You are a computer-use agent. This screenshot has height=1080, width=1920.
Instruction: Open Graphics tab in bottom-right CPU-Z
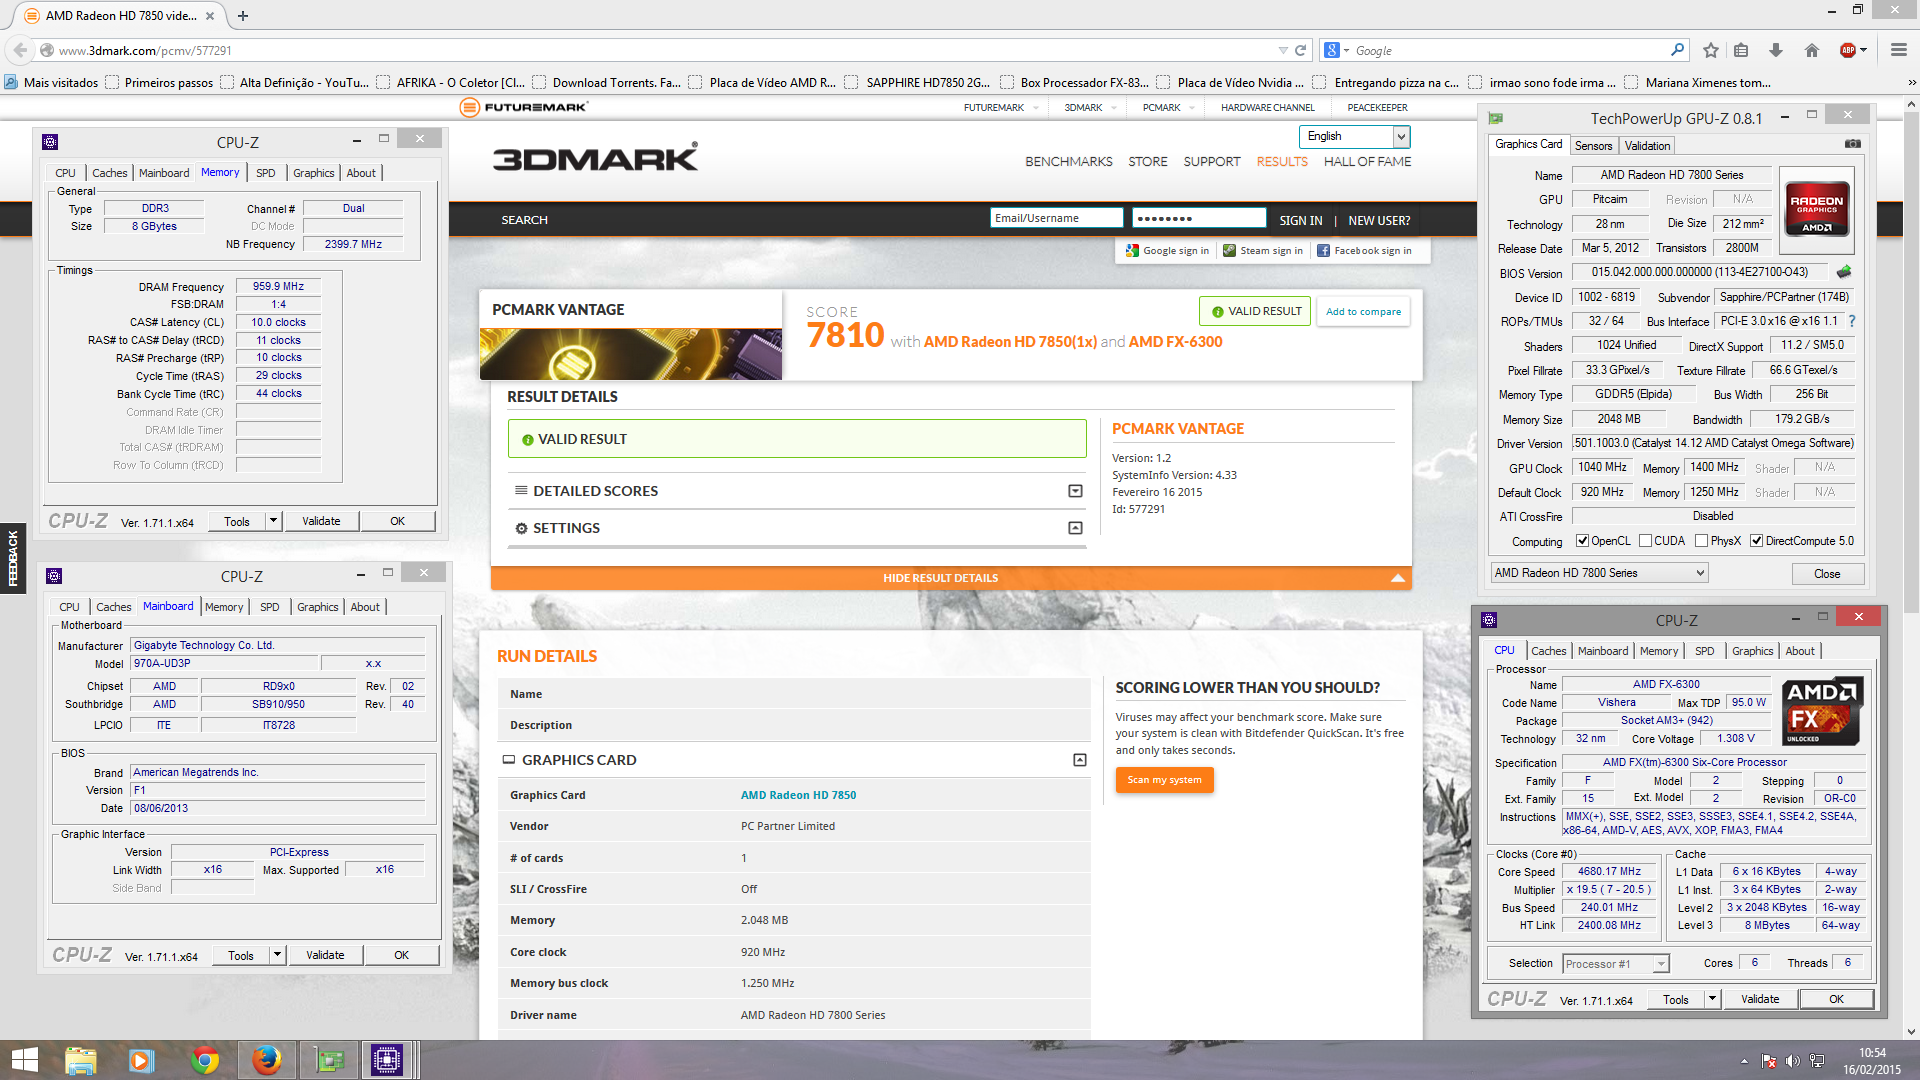(x=1752, y=651)
